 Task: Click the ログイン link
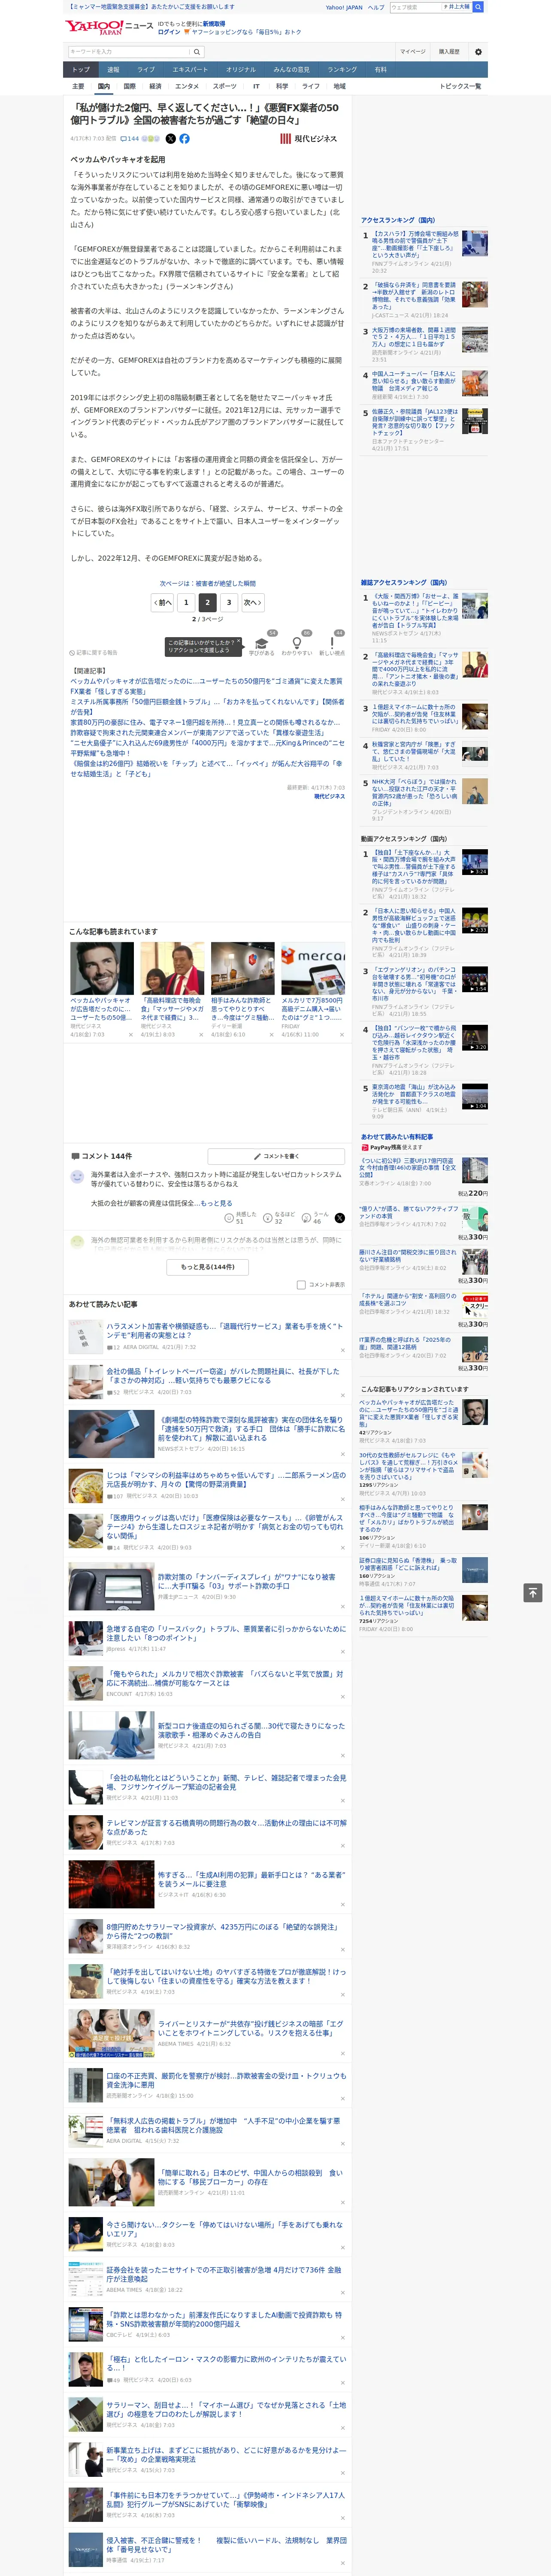pyautogui.click(x=169, y=32)
